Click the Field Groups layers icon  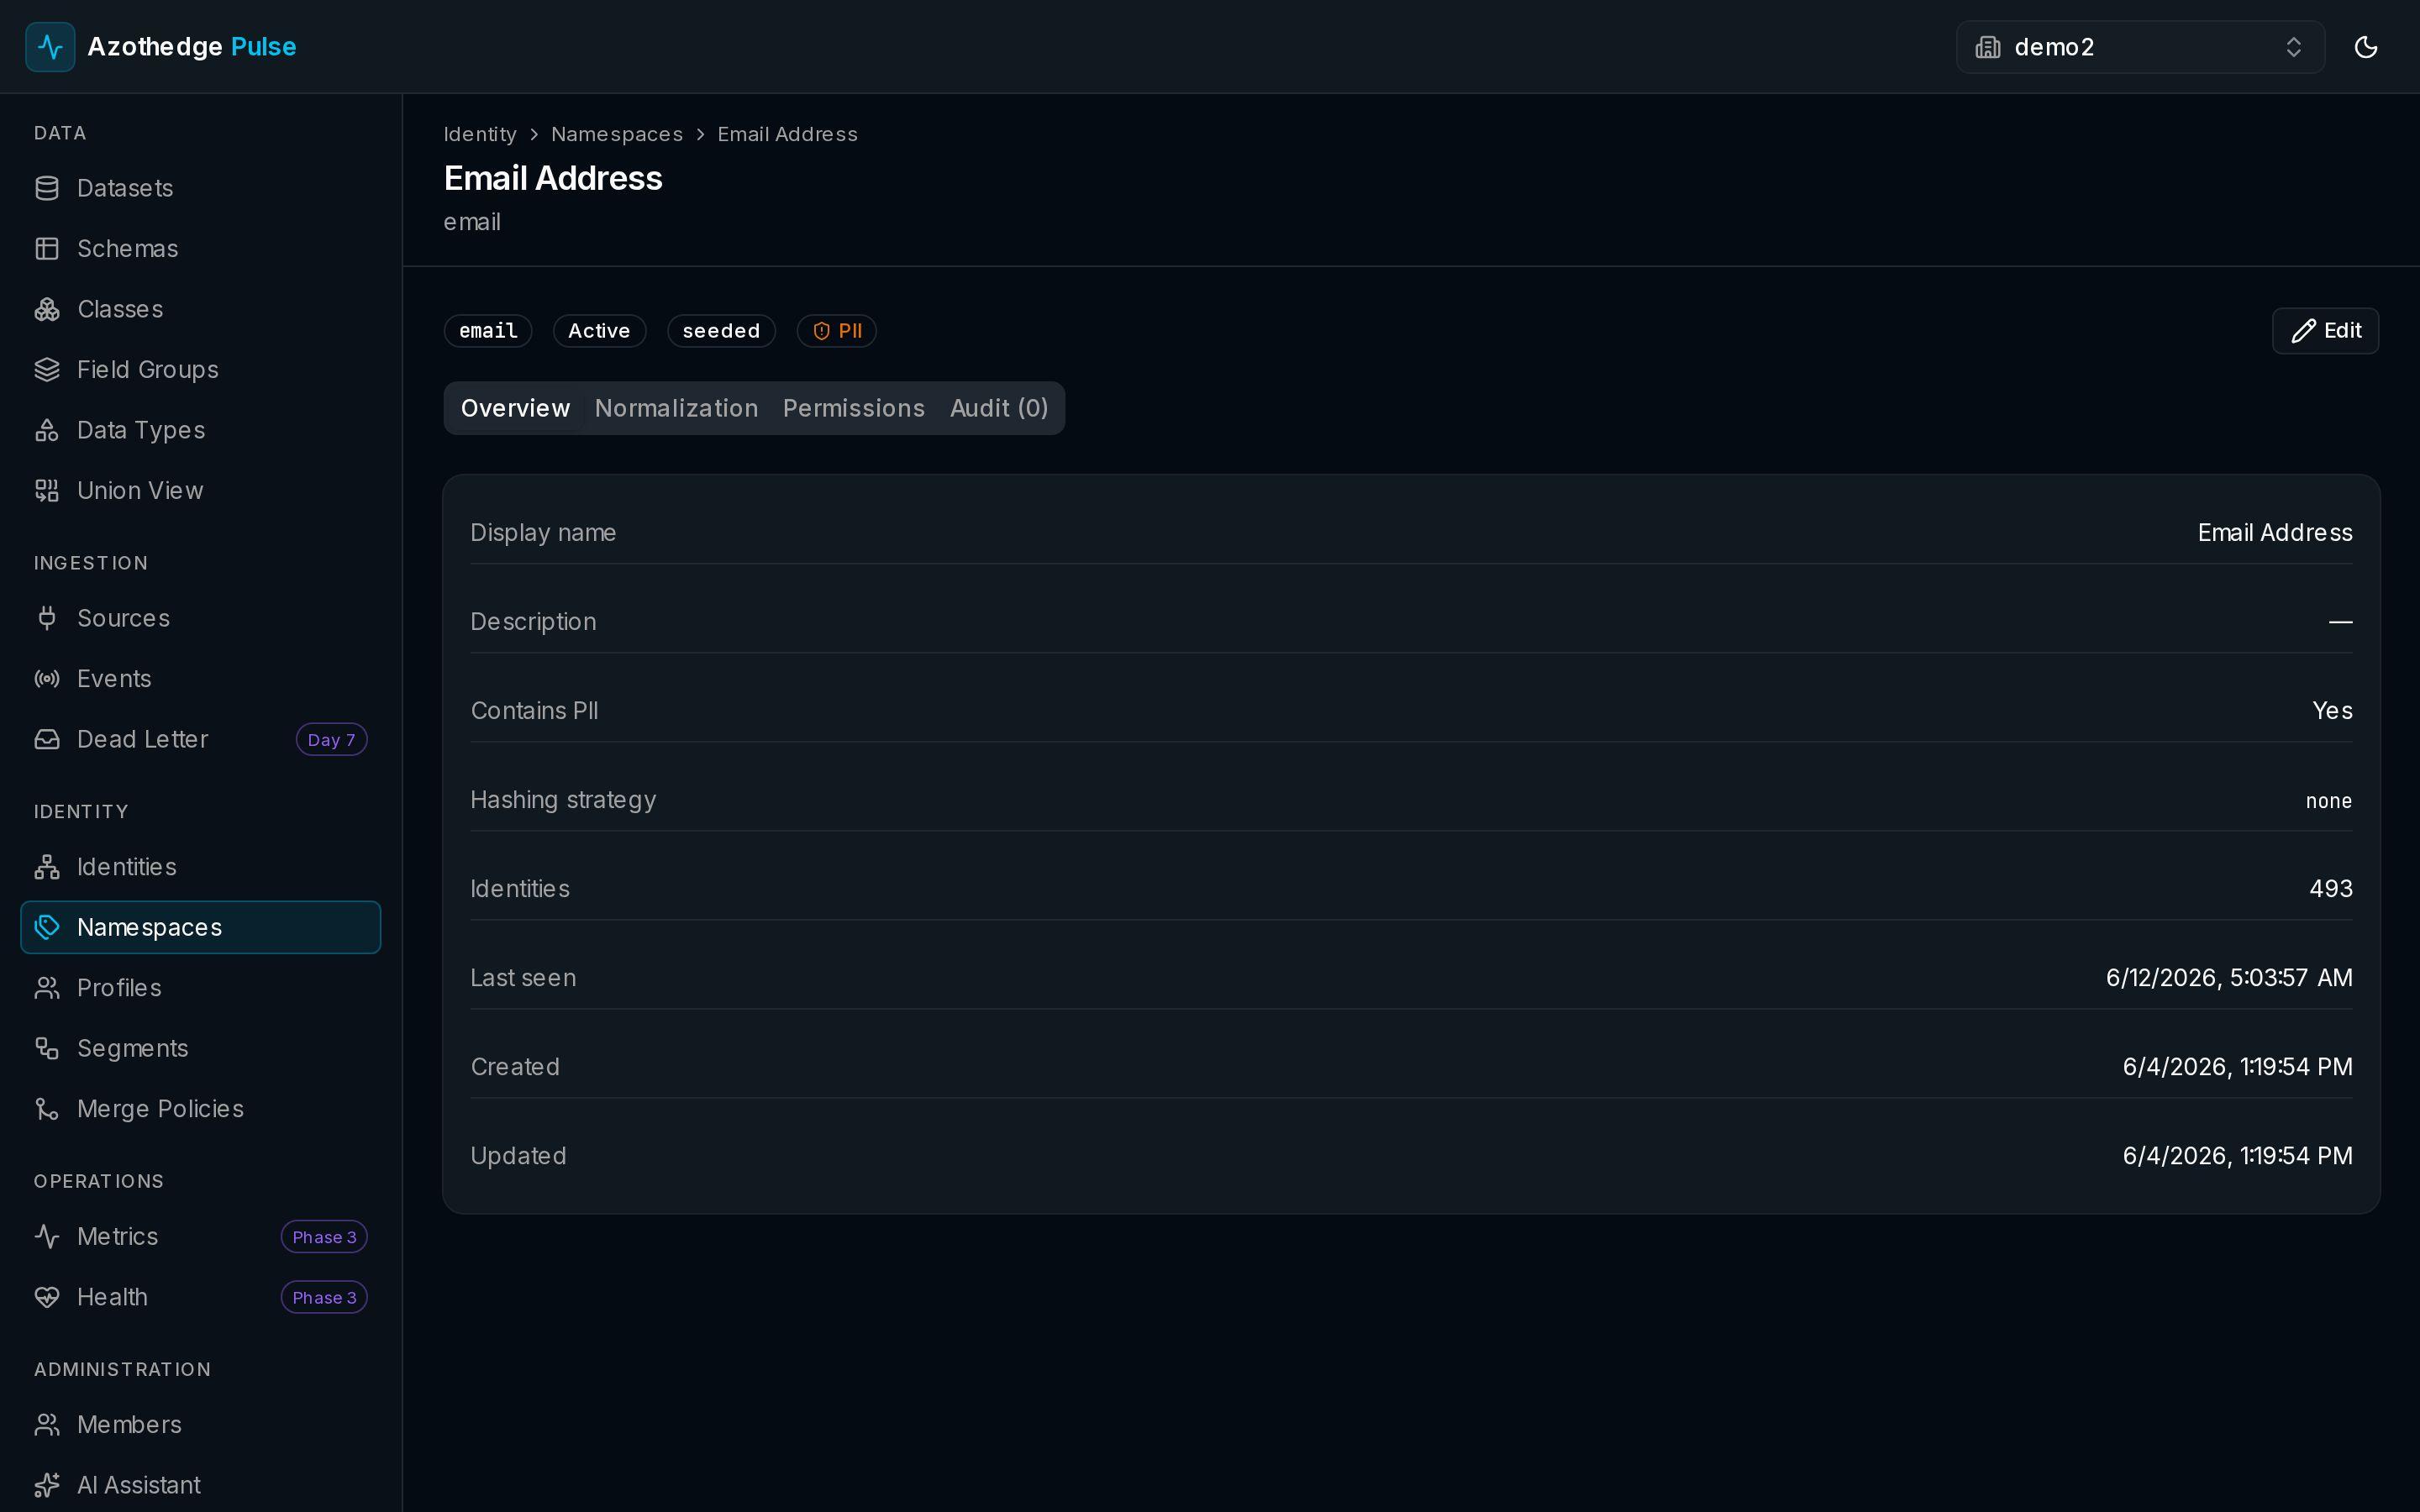point(47,370)
